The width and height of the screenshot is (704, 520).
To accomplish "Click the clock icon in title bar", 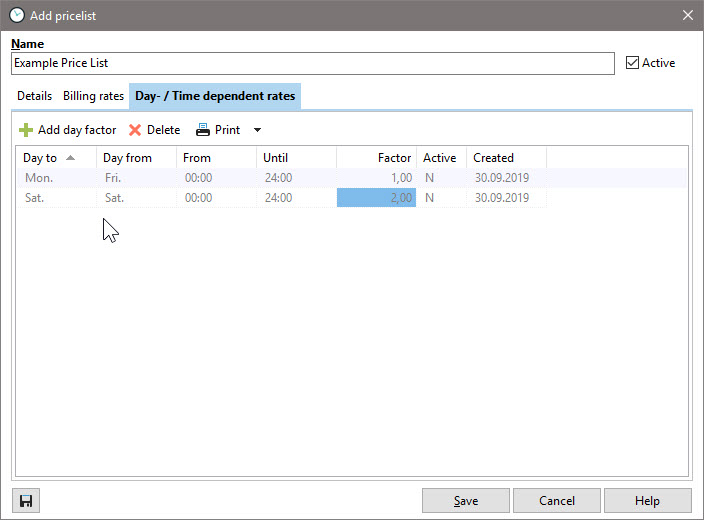I will (x=16, y=15).
